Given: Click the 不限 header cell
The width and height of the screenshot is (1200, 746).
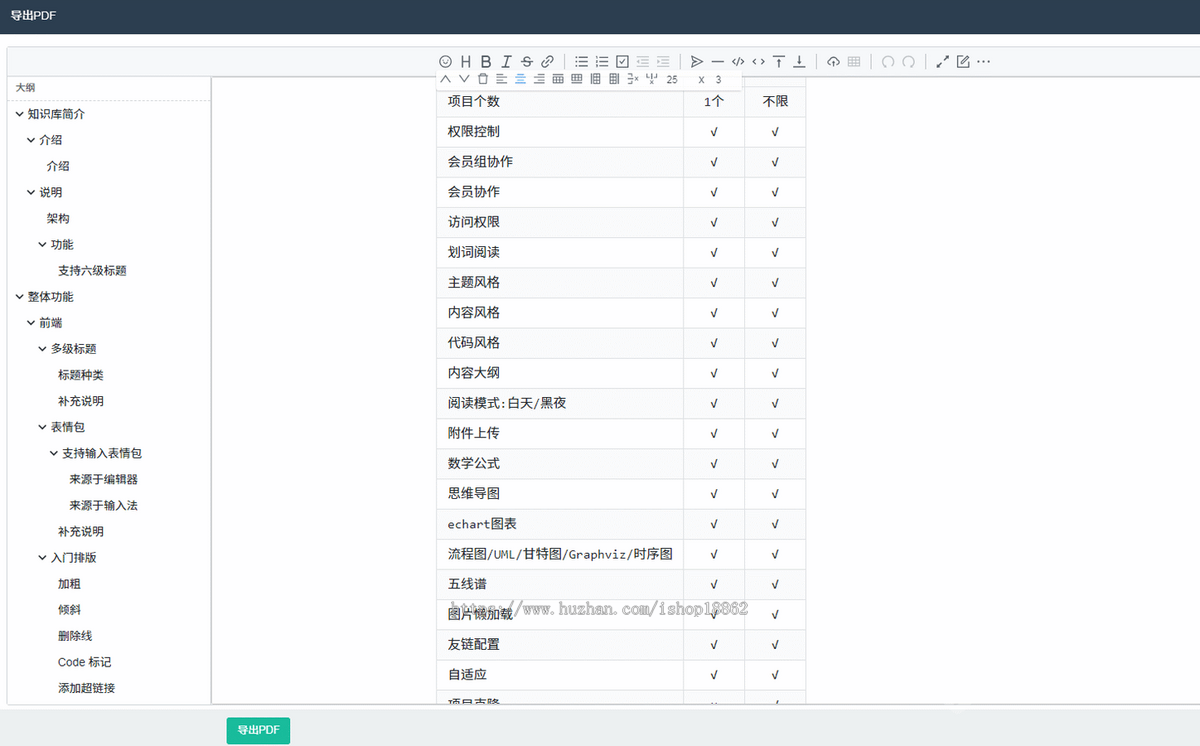Looking at the screenshot, I should tap(775, 102).
